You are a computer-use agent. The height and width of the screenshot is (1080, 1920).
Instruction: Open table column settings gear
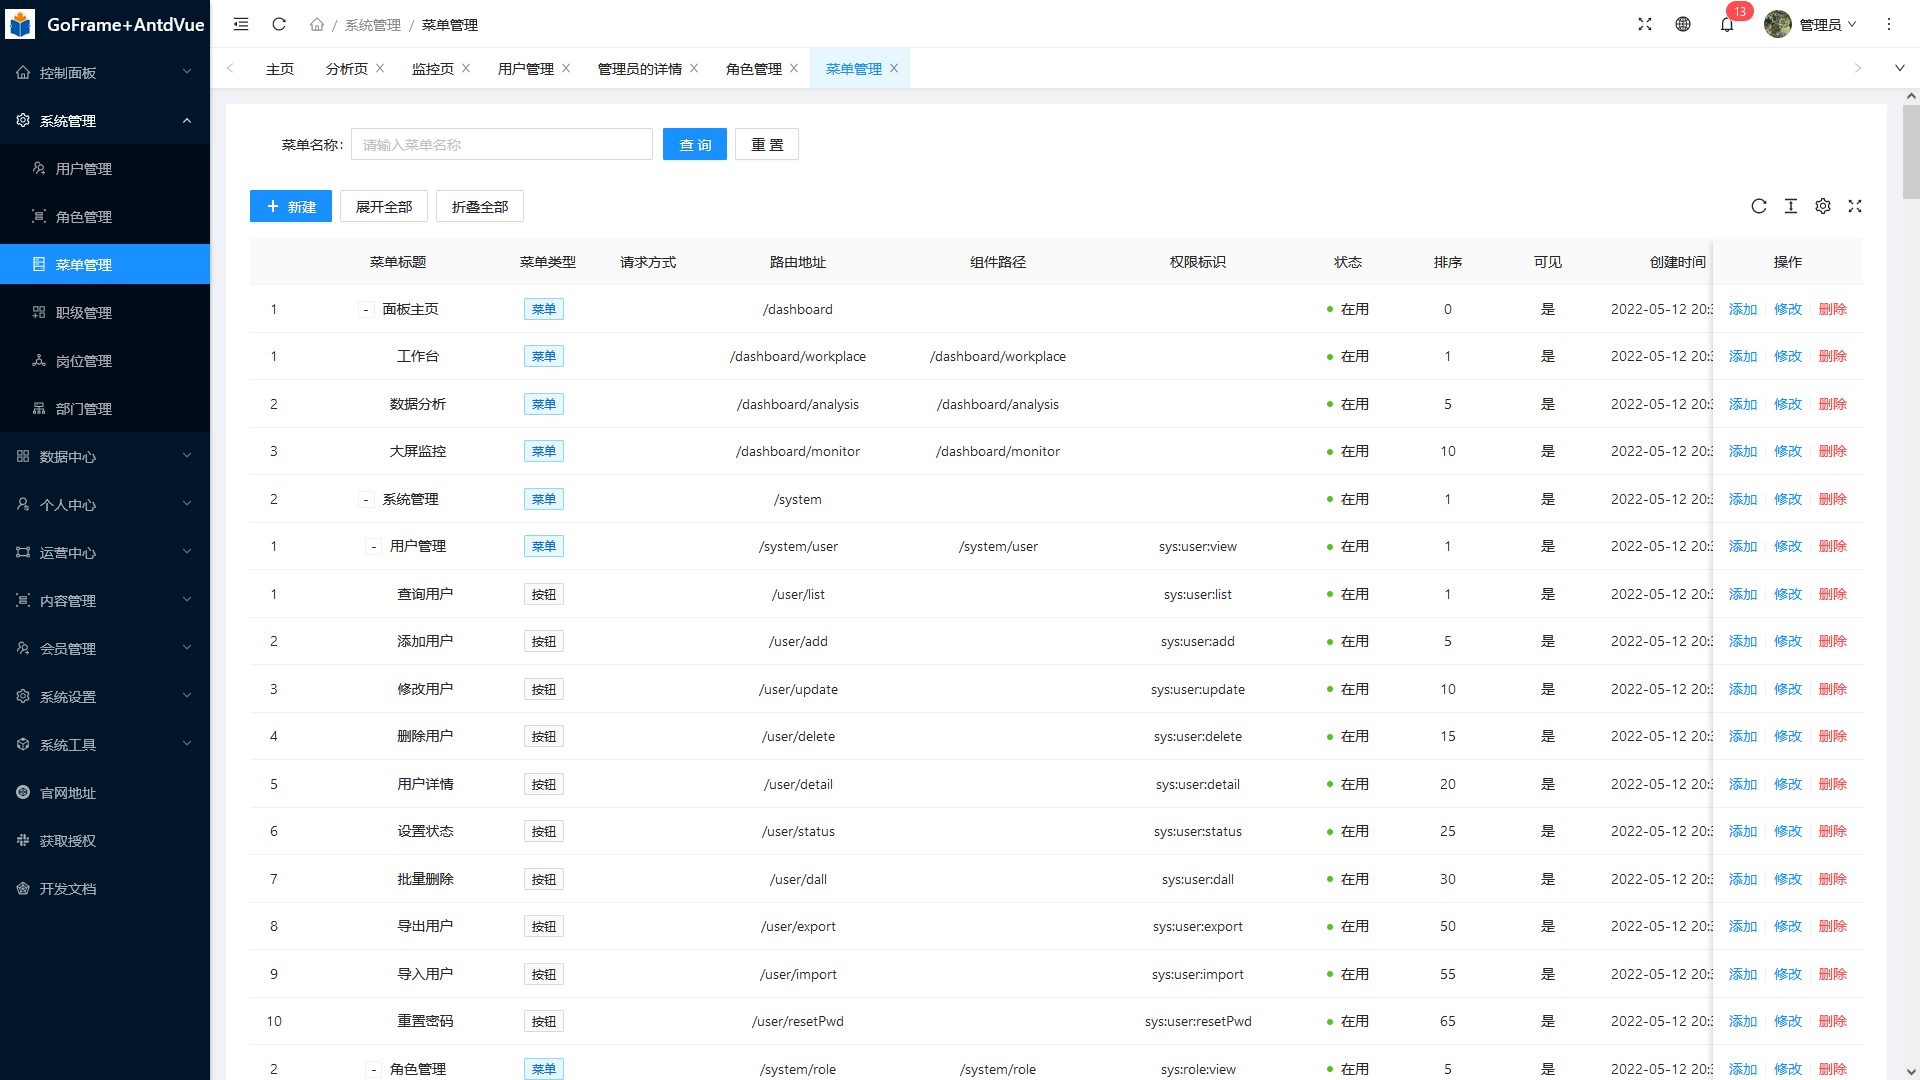(1823, 206)
